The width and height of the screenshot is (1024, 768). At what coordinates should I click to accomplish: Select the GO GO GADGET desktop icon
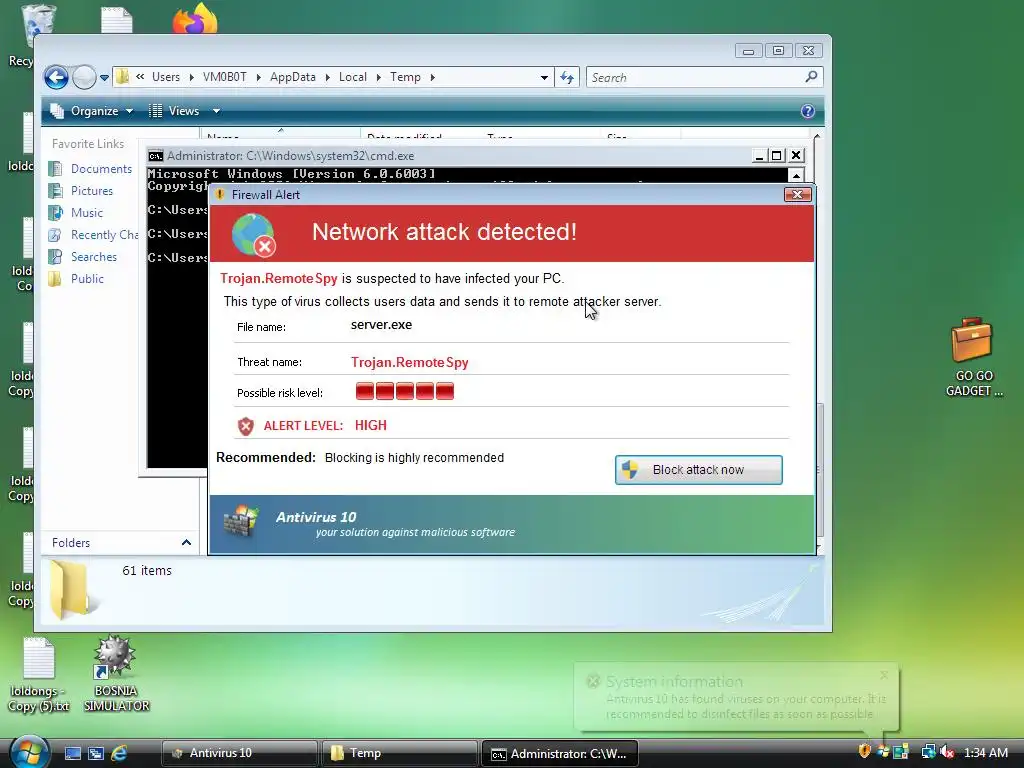[x=974, y=357]
